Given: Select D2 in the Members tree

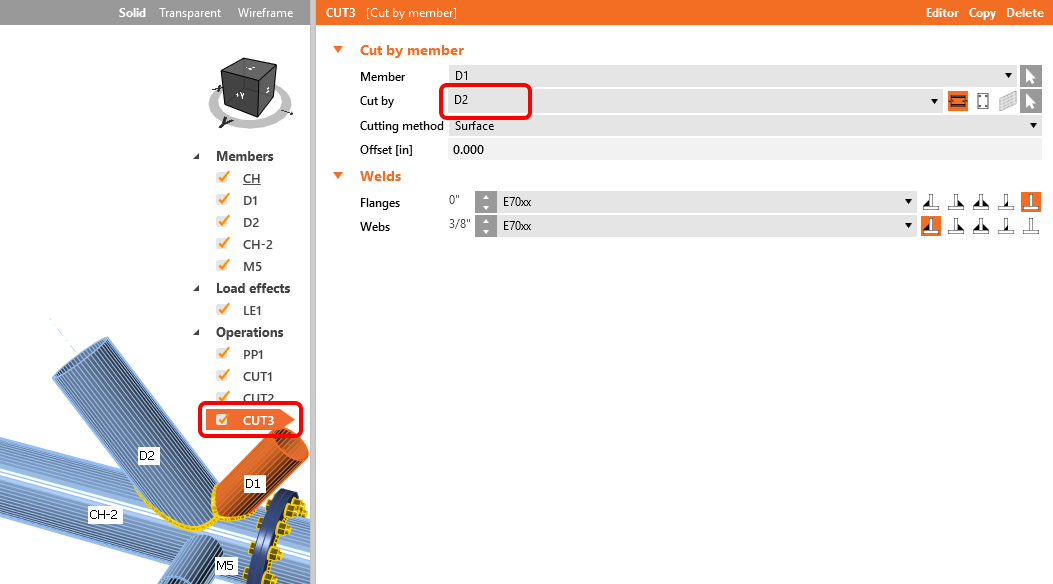Looking at the screenshot, I should pyautogui.click(x=250, y=223).
